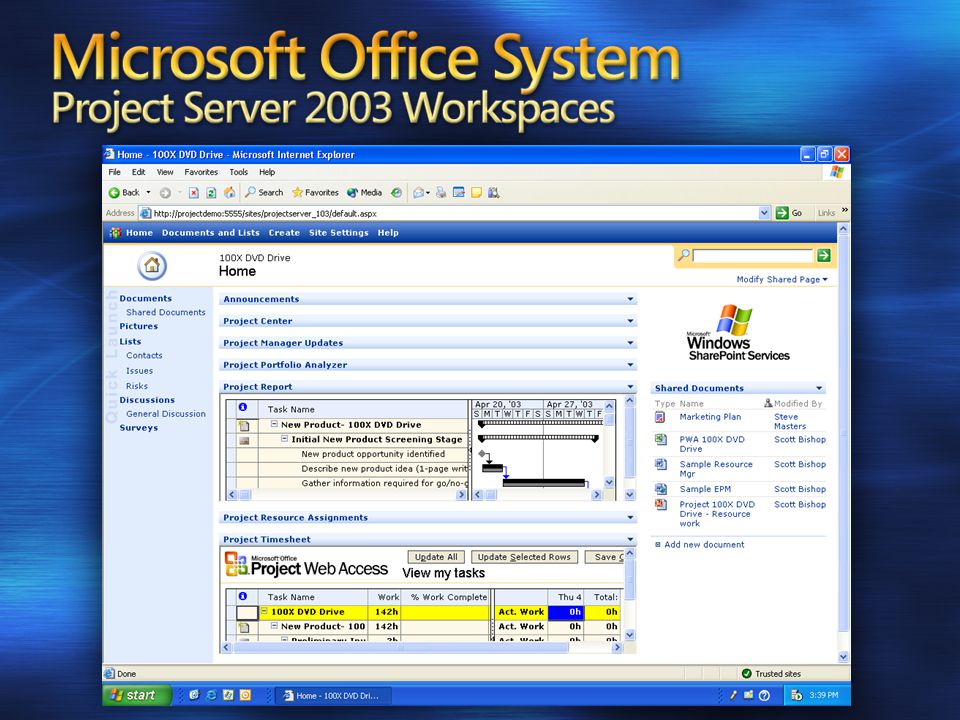This screenshot has height=720, width=960.
Task: Open the Tools menu
Action: 238,172
